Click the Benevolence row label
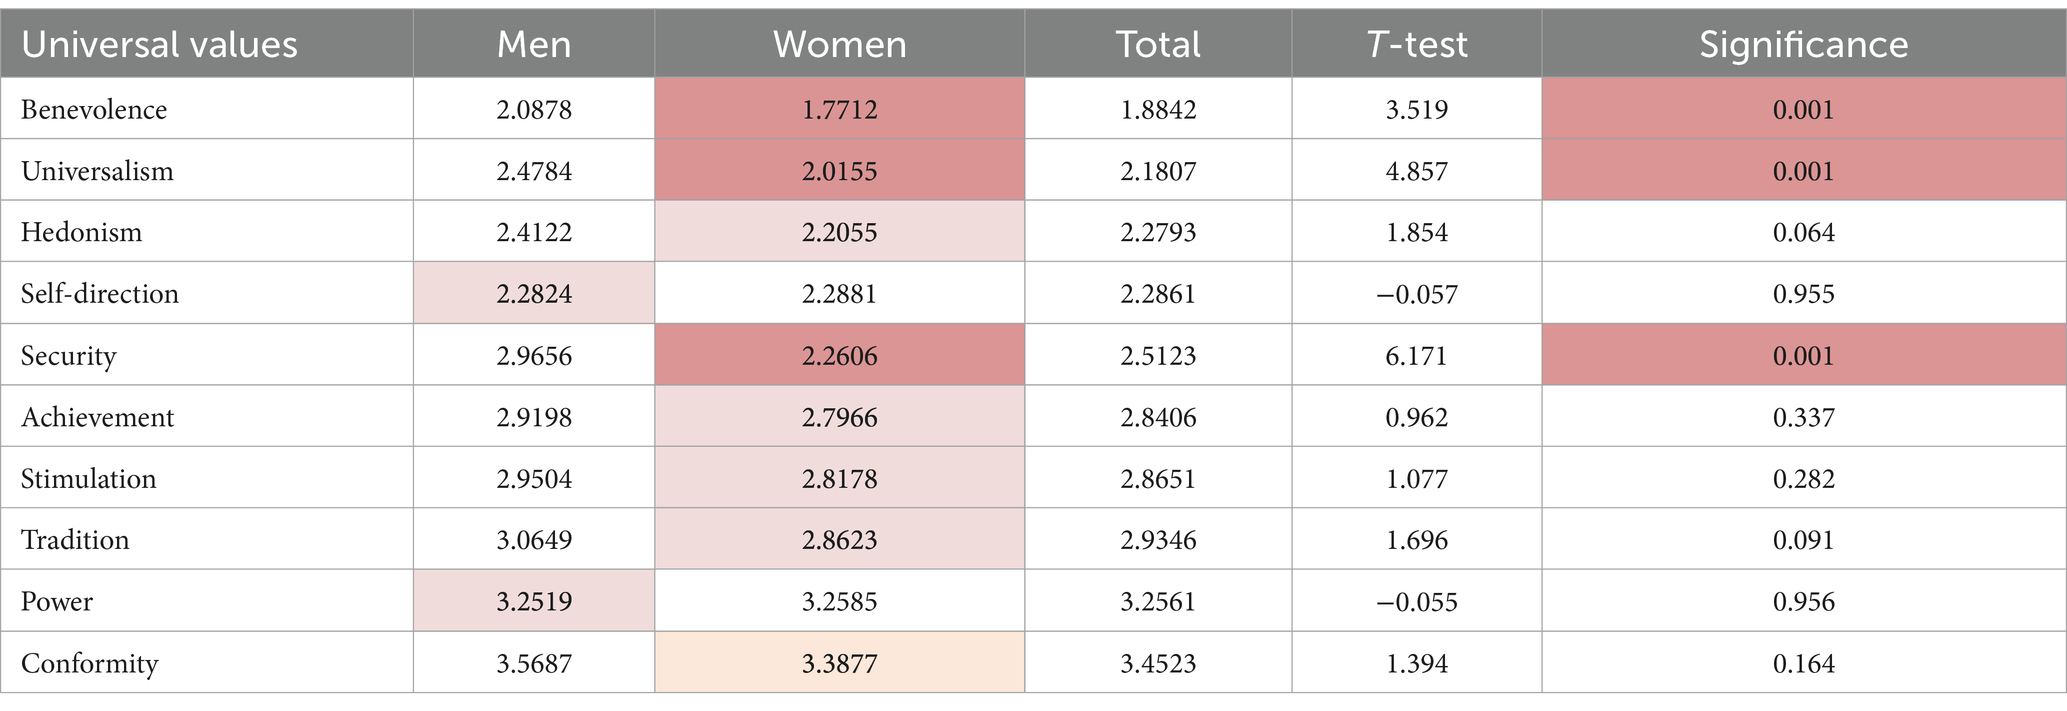The width and height of the screenshot is (2067, 711). 94,109
